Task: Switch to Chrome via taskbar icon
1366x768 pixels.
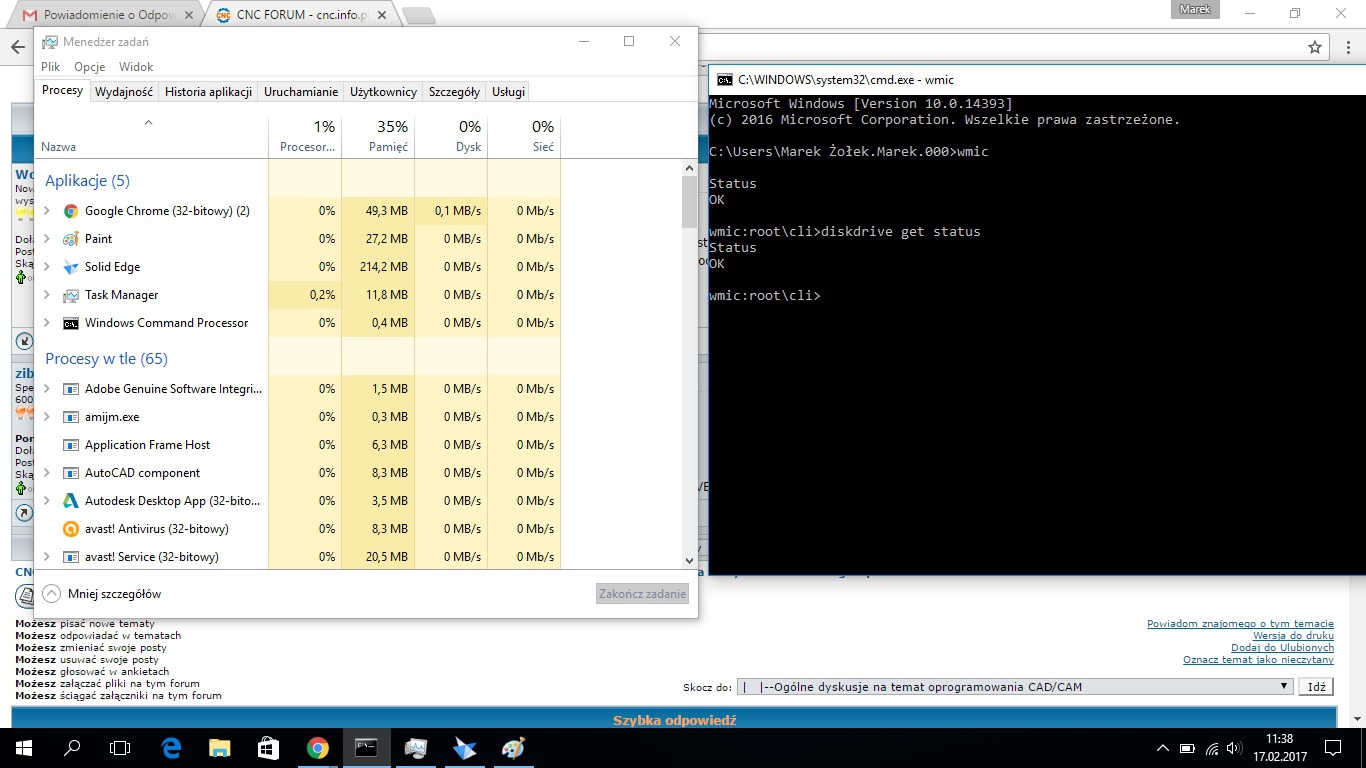Action: click(318, 748)
